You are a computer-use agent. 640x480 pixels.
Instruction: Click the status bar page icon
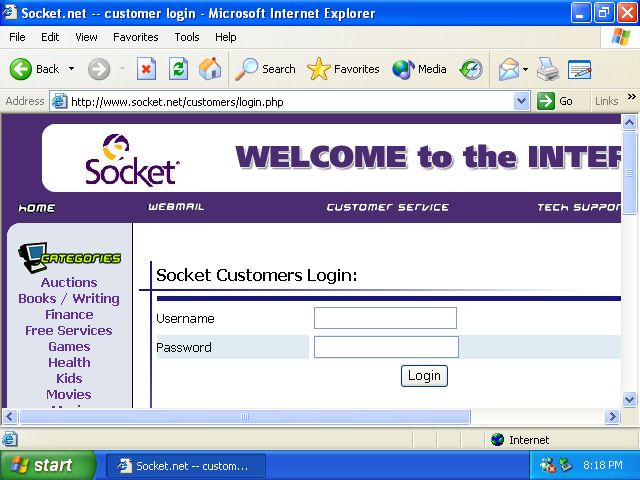pos(10,439)
